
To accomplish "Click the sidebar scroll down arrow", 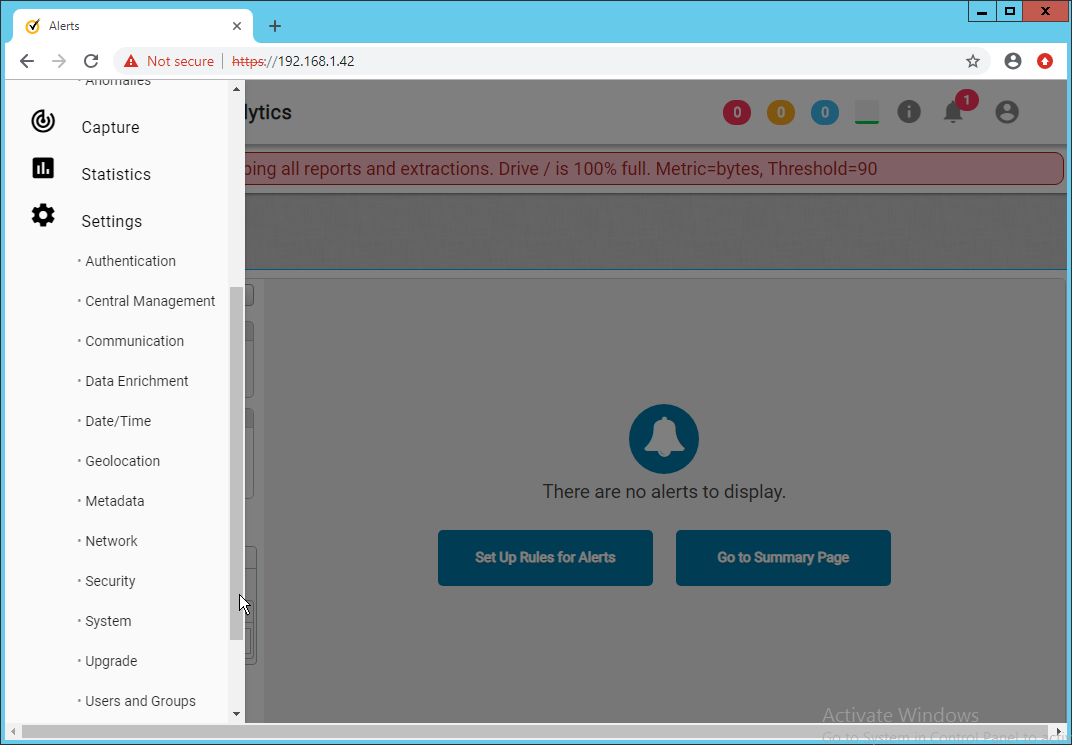I will coord(237,714).
